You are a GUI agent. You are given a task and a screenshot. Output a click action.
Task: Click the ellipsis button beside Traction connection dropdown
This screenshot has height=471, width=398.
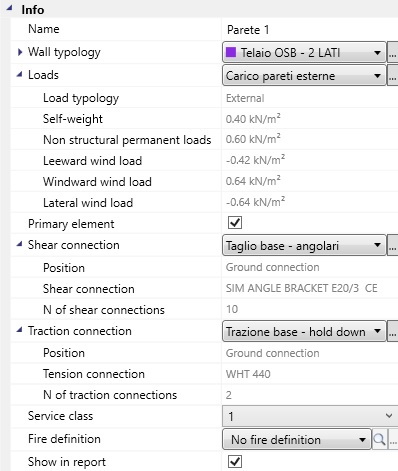[393, 332]
